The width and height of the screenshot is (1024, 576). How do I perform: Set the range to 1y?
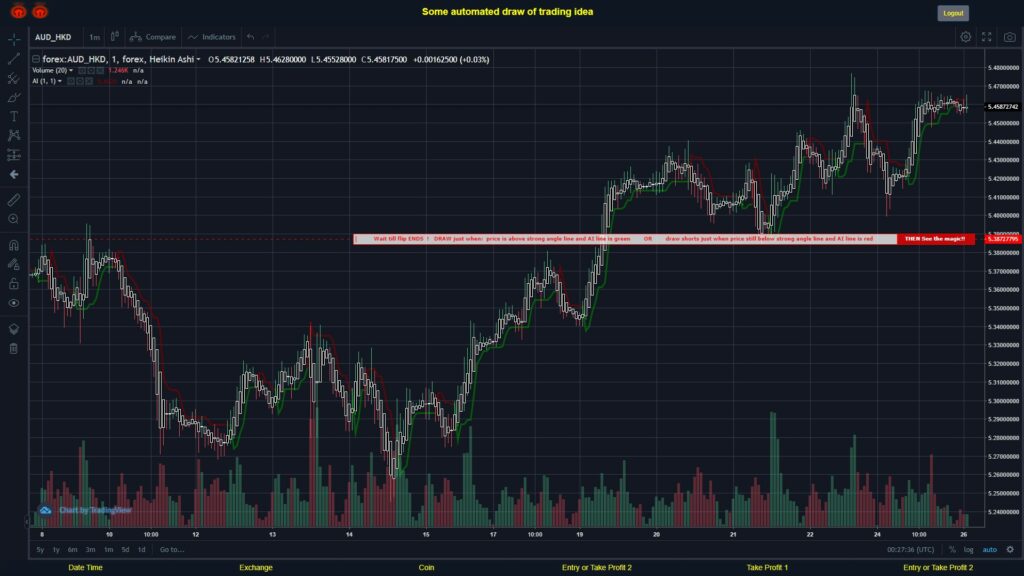pos(56,550)
